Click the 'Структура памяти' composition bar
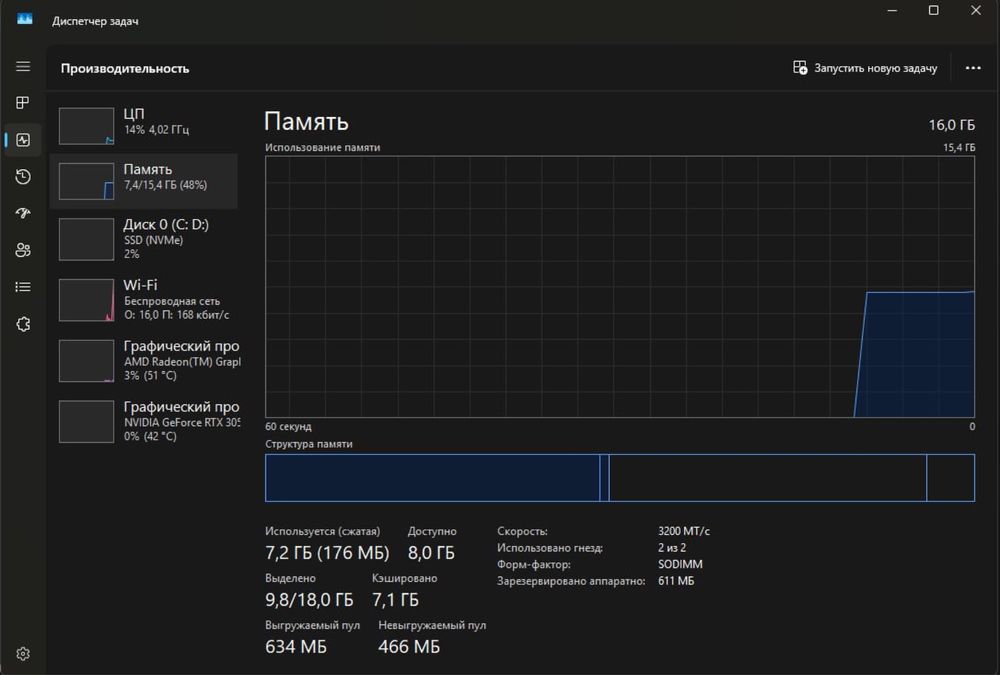 [619, 477]
